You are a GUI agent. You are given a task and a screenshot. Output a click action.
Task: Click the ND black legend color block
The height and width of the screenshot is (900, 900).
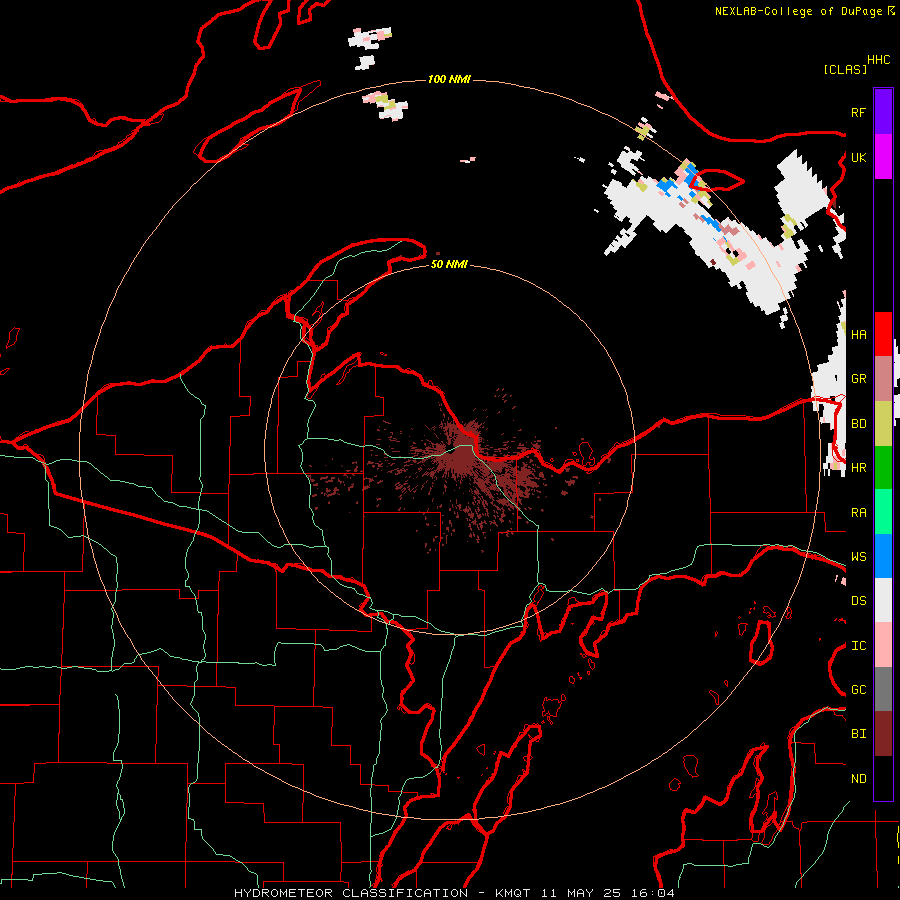coord(883,778)
